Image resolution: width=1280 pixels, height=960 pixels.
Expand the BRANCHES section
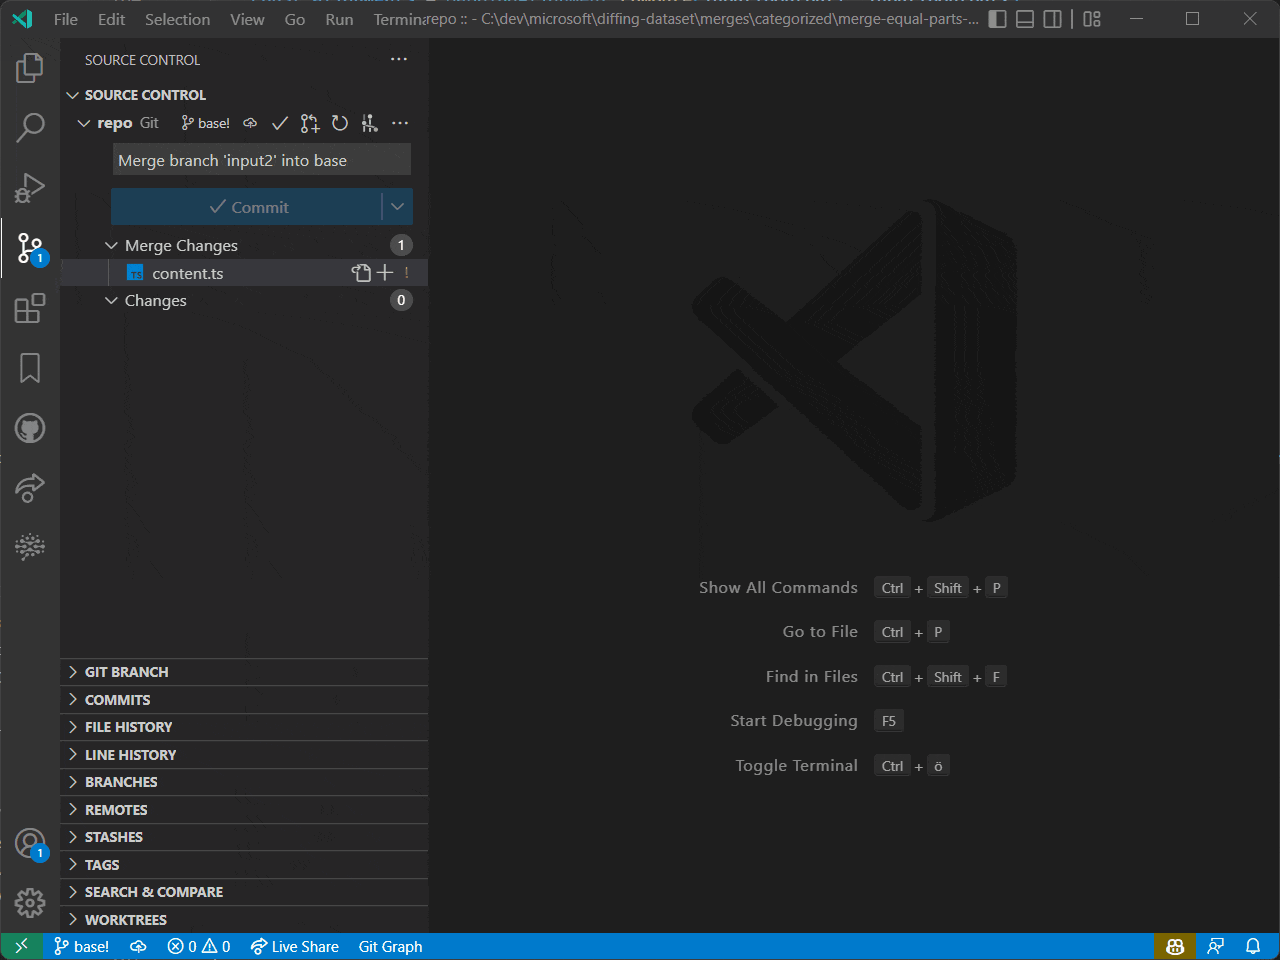click(244, 782)
